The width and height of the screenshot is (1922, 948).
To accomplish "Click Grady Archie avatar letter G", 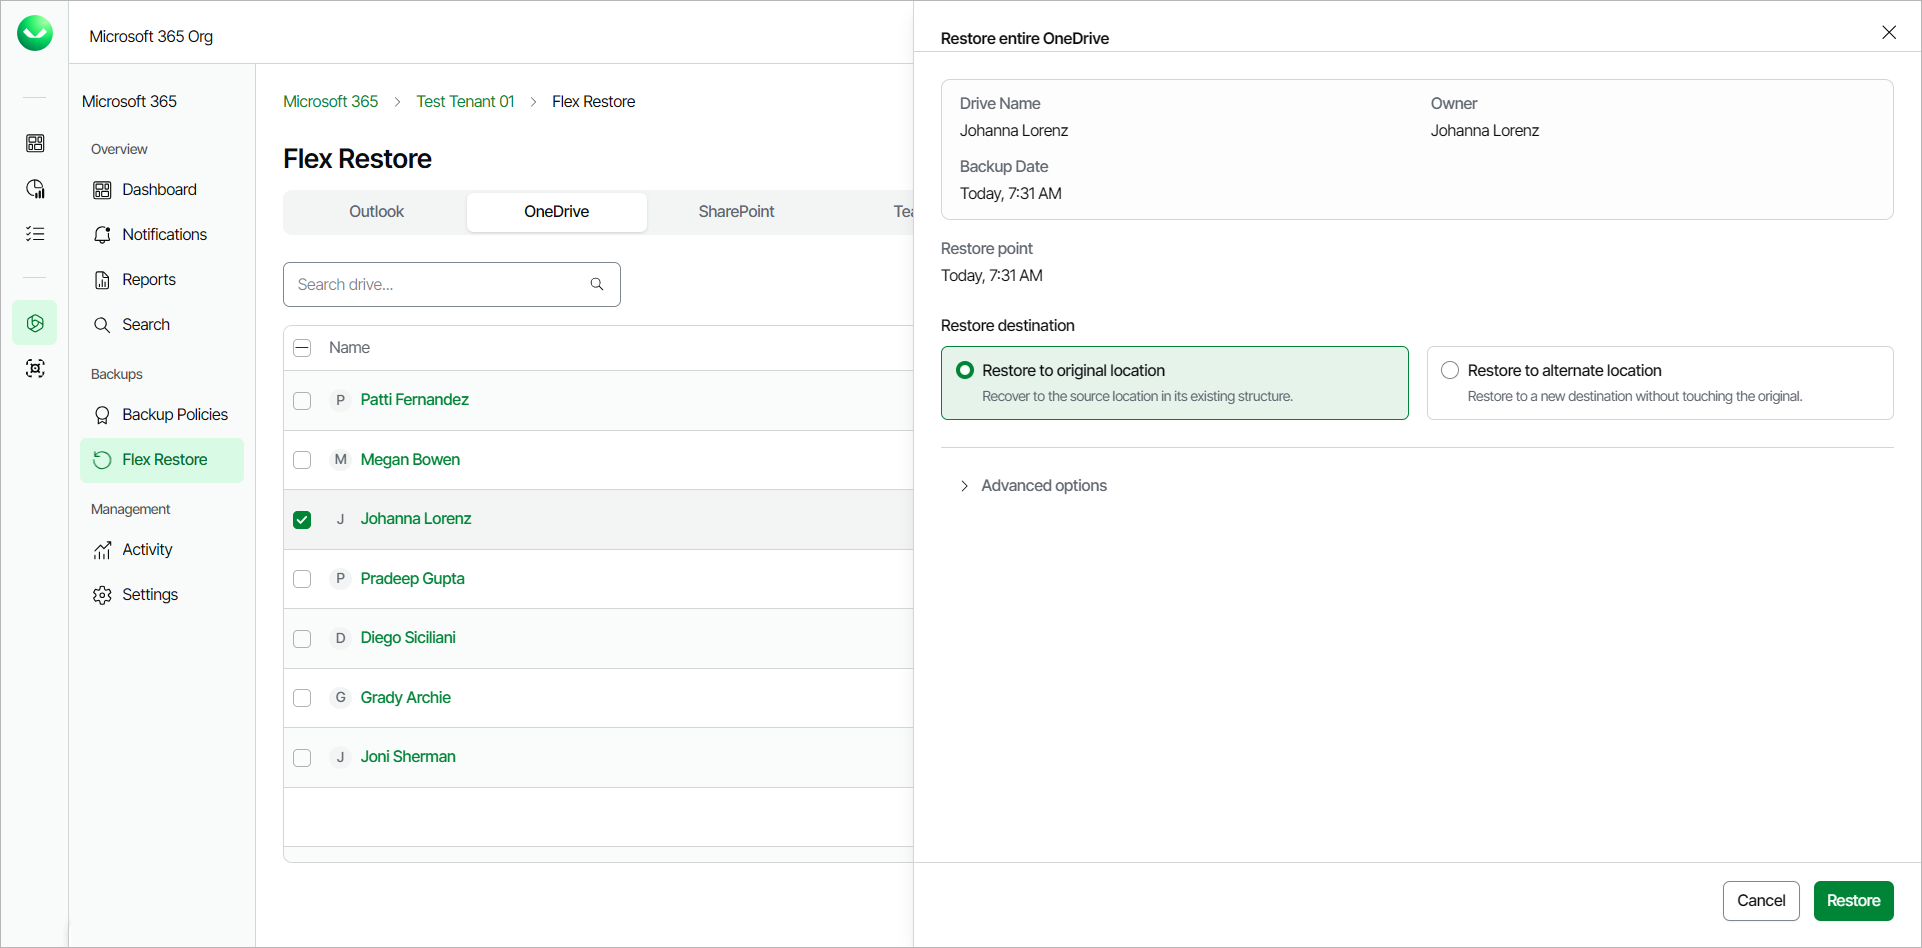I will [x=340, y=697].
